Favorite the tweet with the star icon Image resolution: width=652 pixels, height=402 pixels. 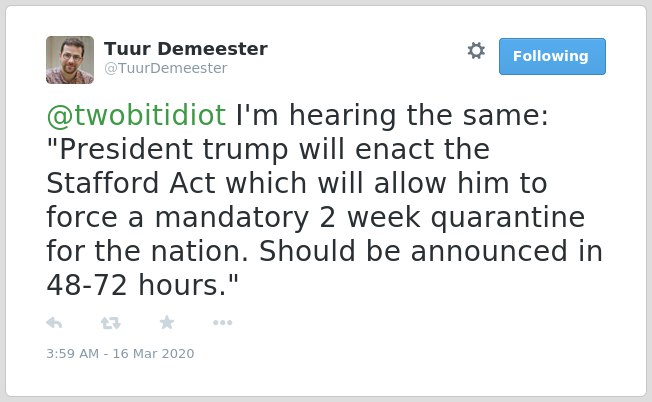point(167,322)
